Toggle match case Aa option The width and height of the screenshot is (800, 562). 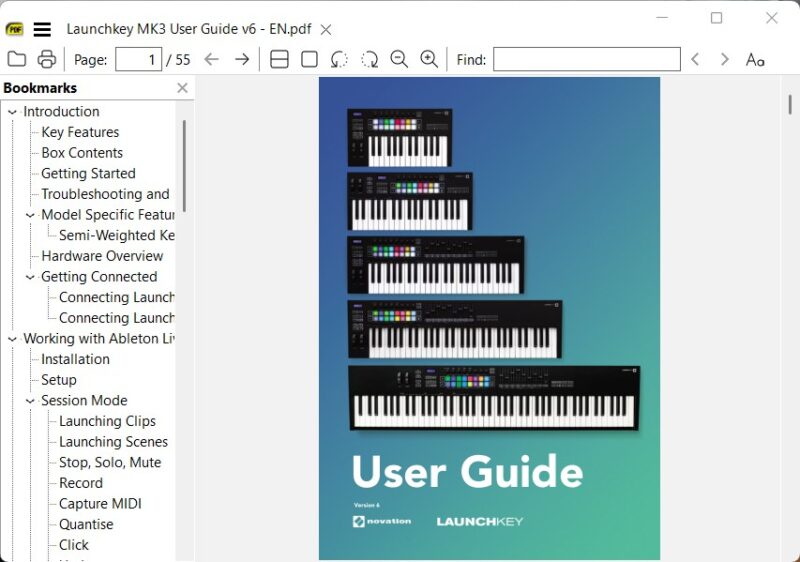click(x=755, y=60)
